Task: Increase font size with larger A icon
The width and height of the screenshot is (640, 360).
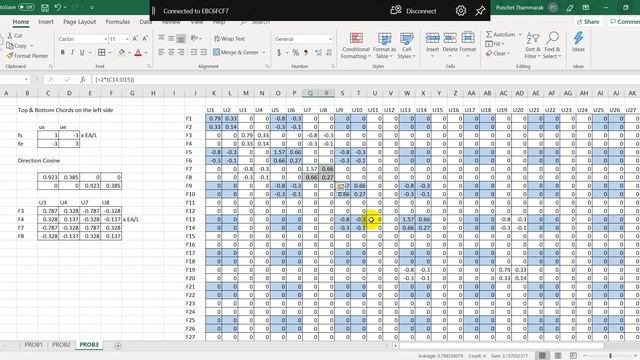Action: pos(135,38)
